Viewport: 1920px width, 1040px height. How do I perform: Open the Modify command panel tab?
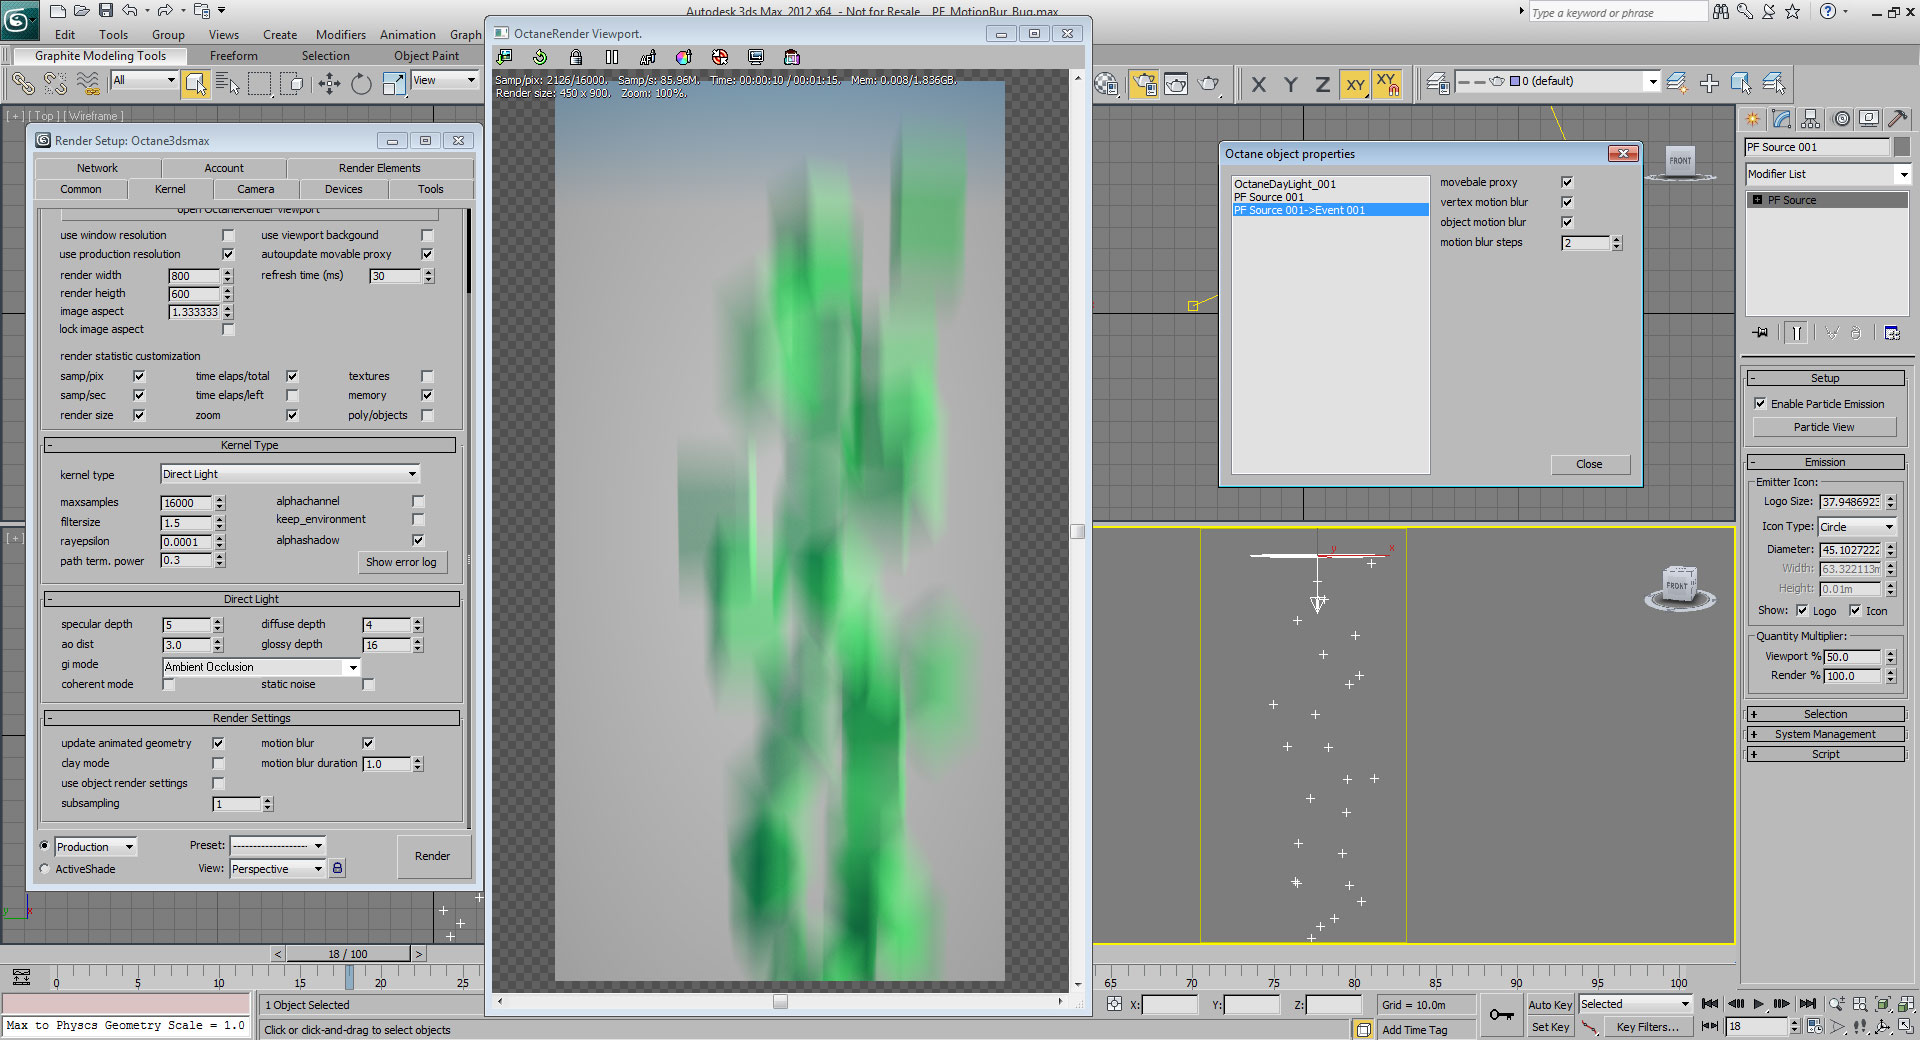click(x=1782, y=119)
